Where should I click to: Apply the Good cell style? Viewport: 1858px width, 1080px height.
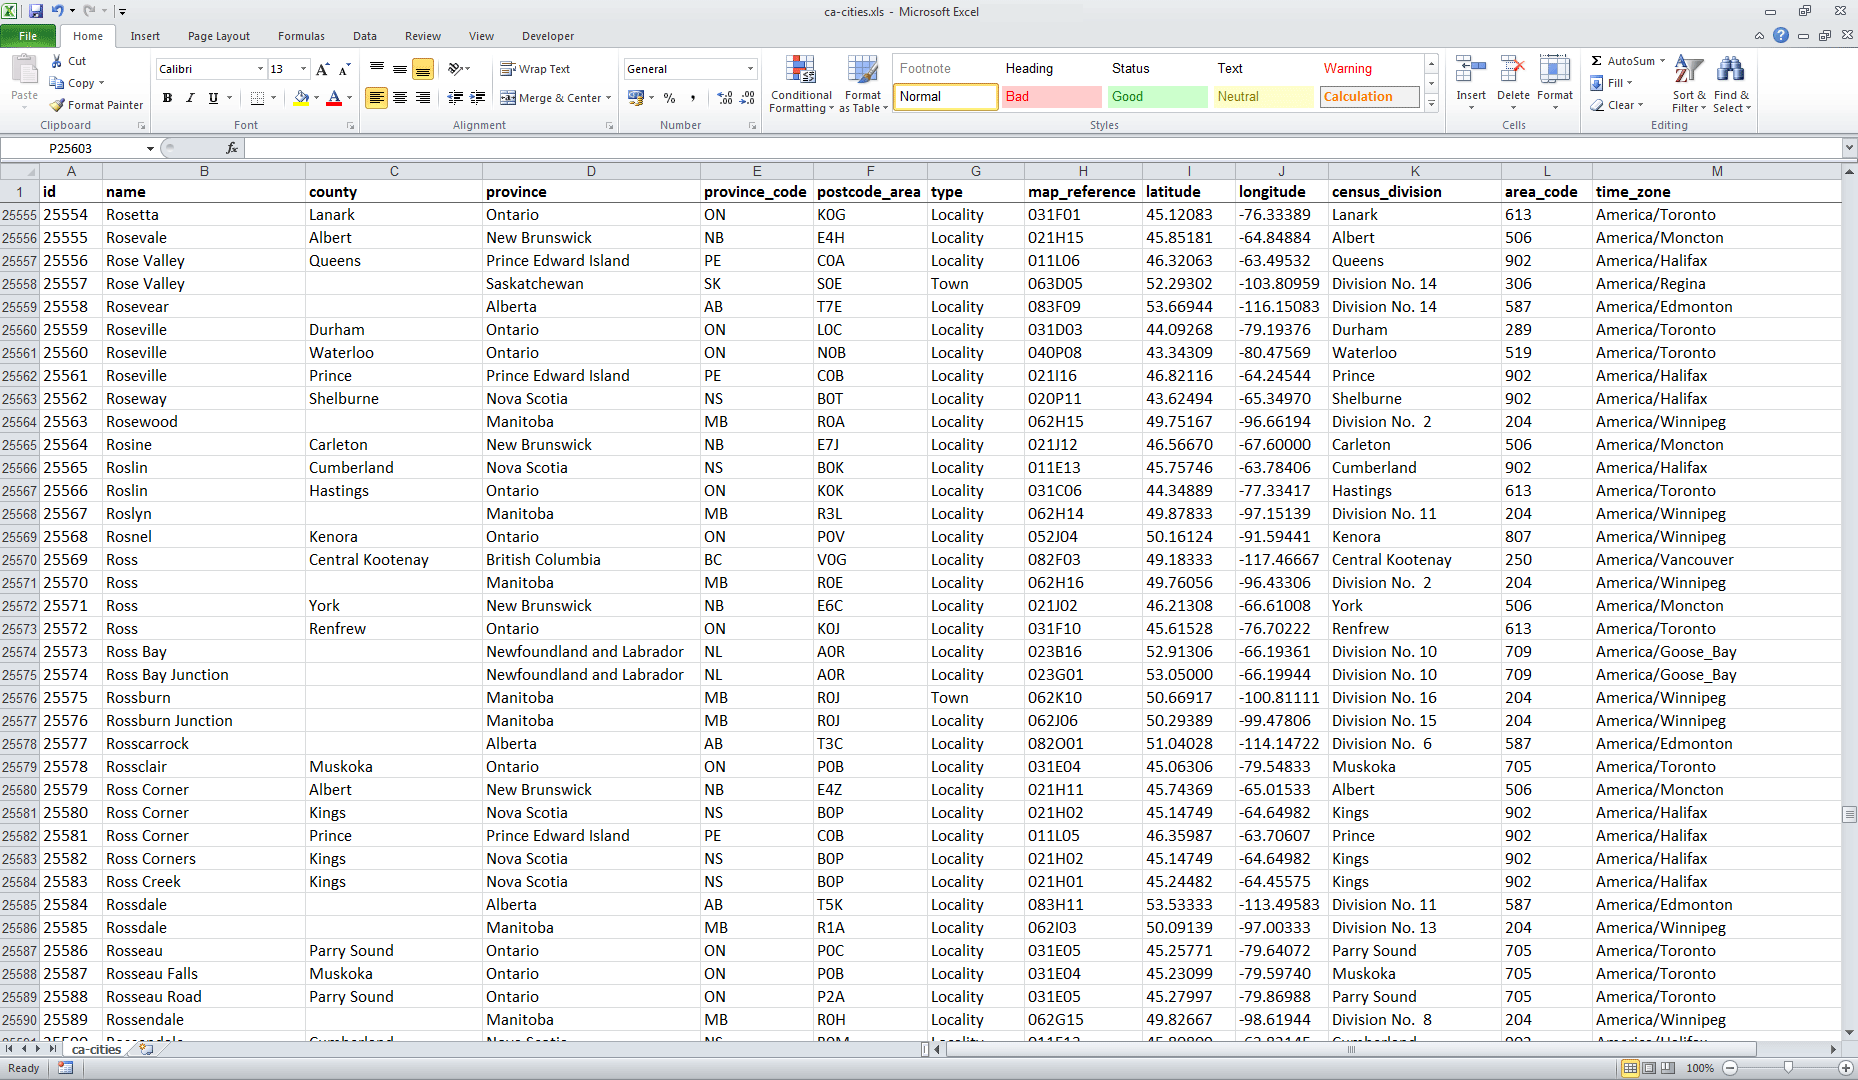[x=1155, y=96]
